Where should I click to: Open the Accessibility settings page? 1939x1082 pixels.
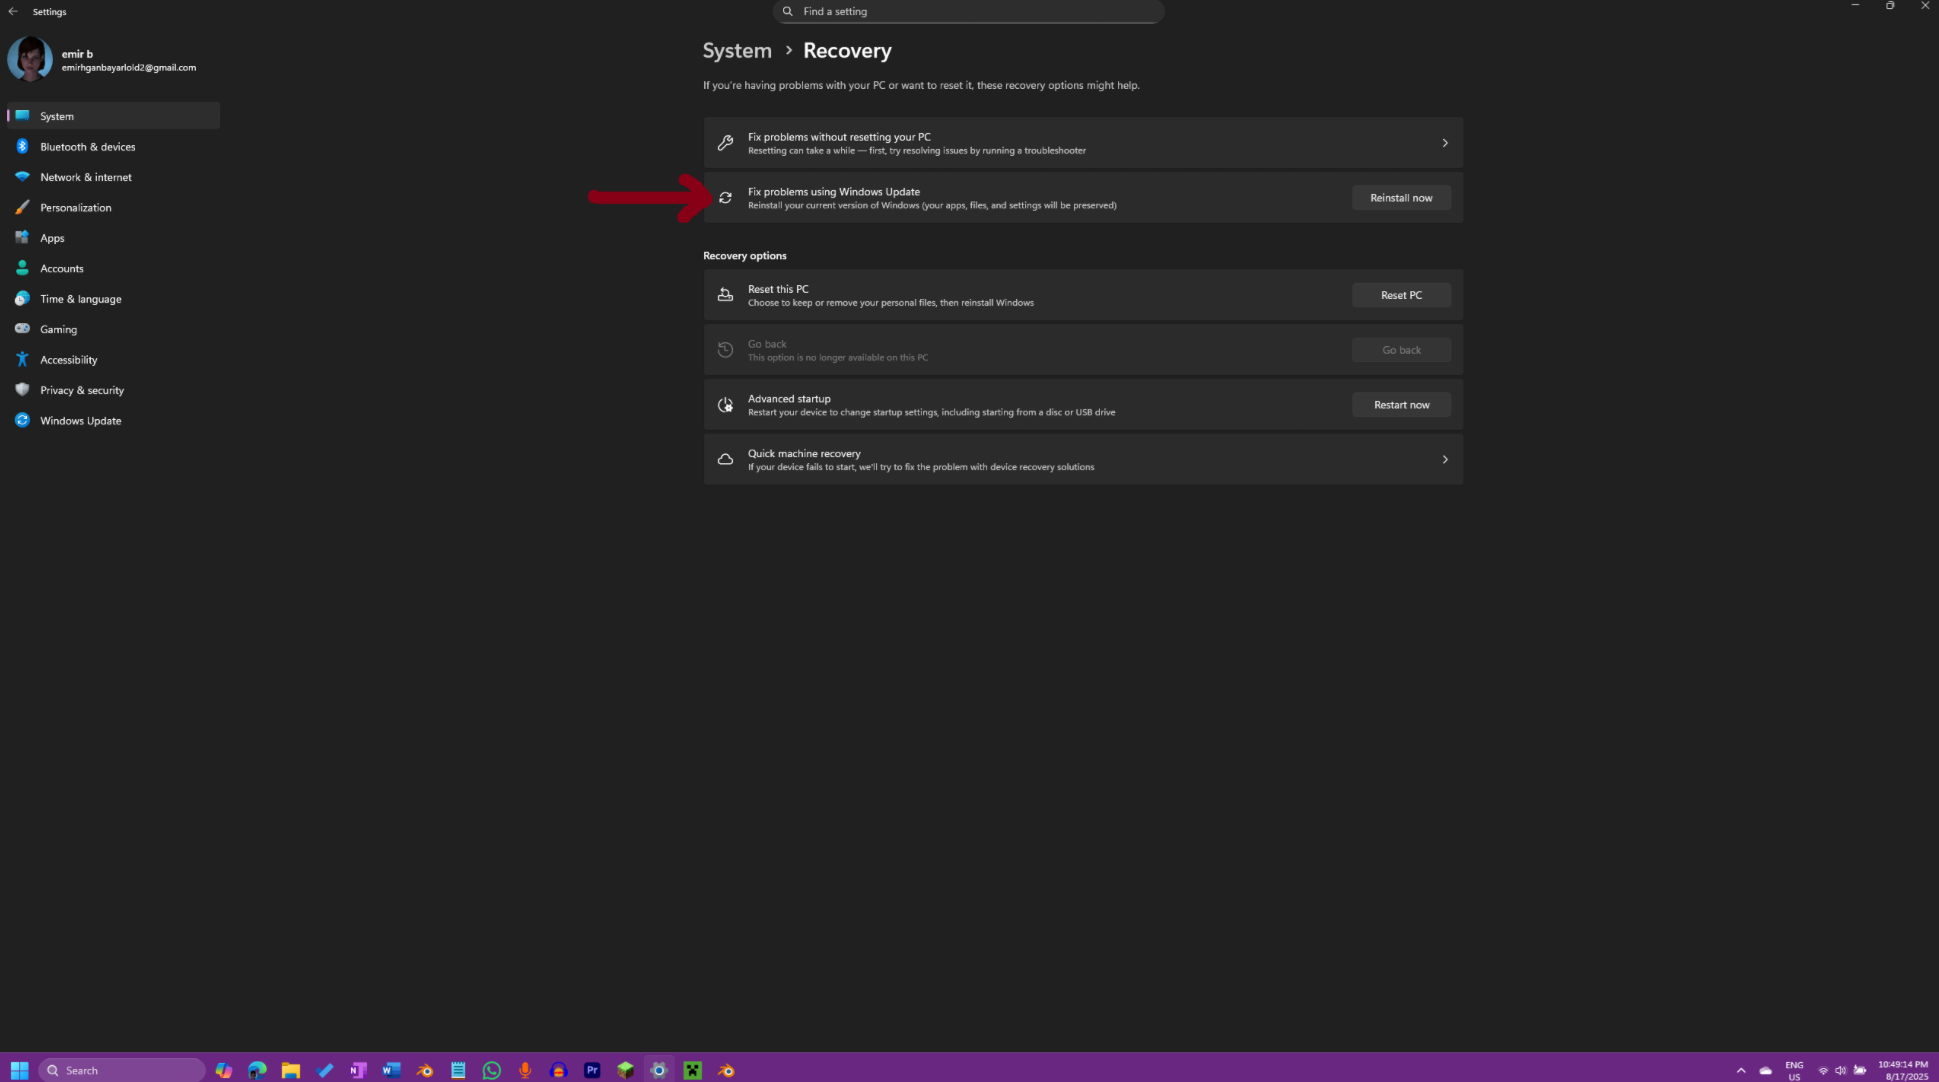click(113, 360)
